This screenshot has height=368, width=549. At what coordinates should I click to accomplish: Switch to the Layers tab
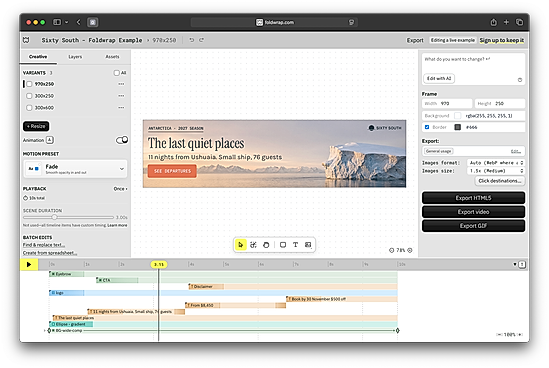(x=75, y=57)
